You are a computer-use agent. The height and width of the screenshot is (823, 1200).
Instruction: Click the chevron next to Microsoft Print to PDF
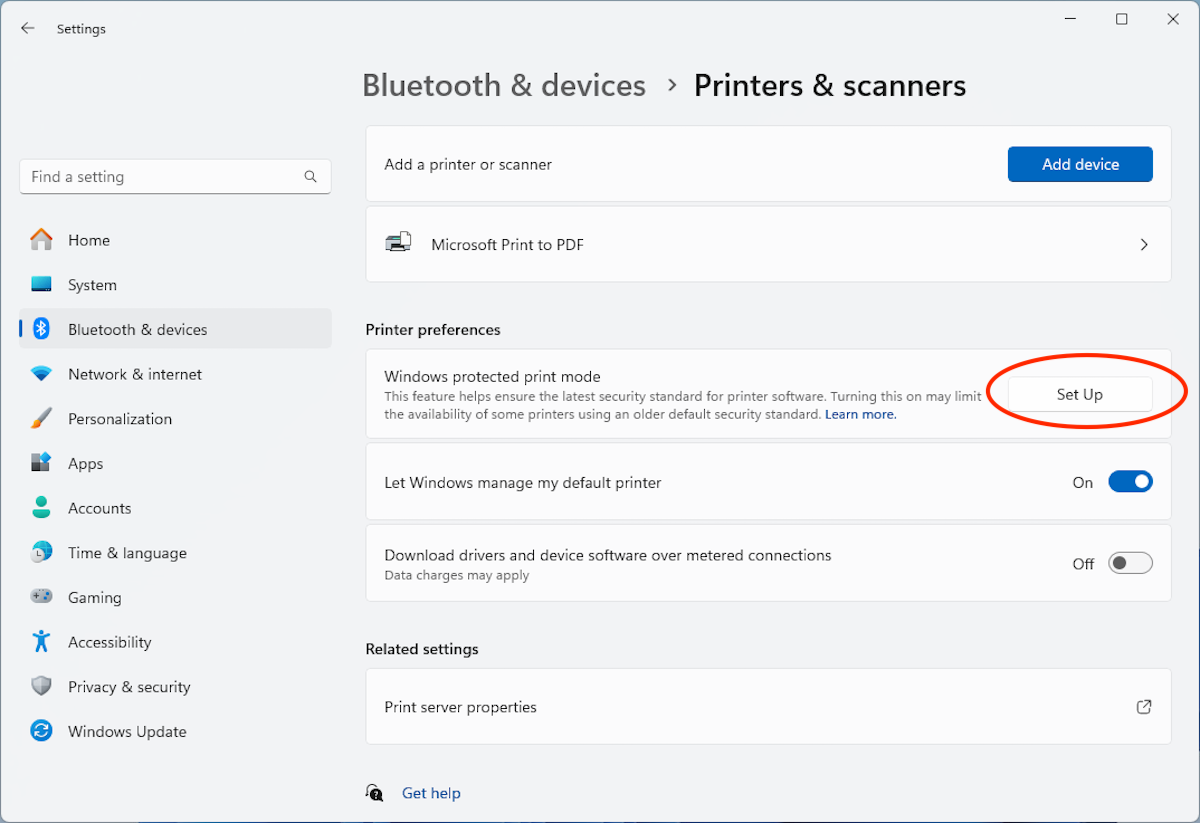coord(1143,244)
